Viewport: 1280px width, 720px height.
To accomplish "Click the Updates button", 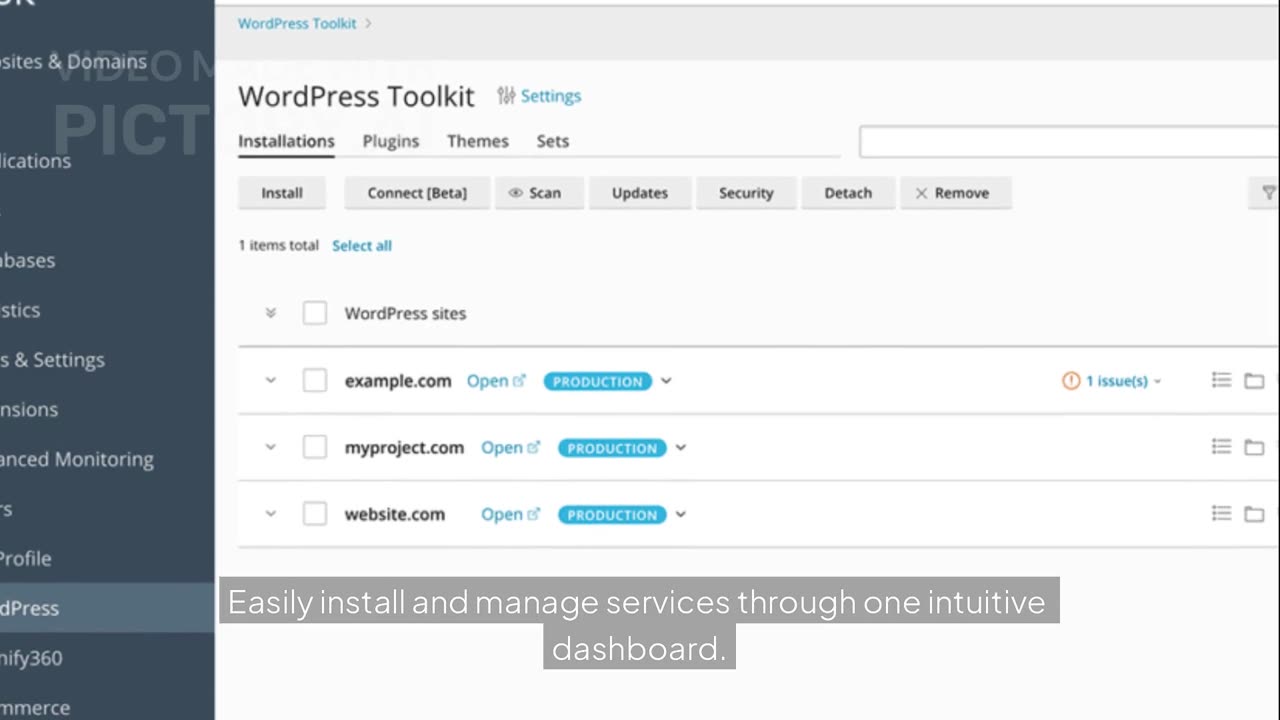I will [640, 193].
